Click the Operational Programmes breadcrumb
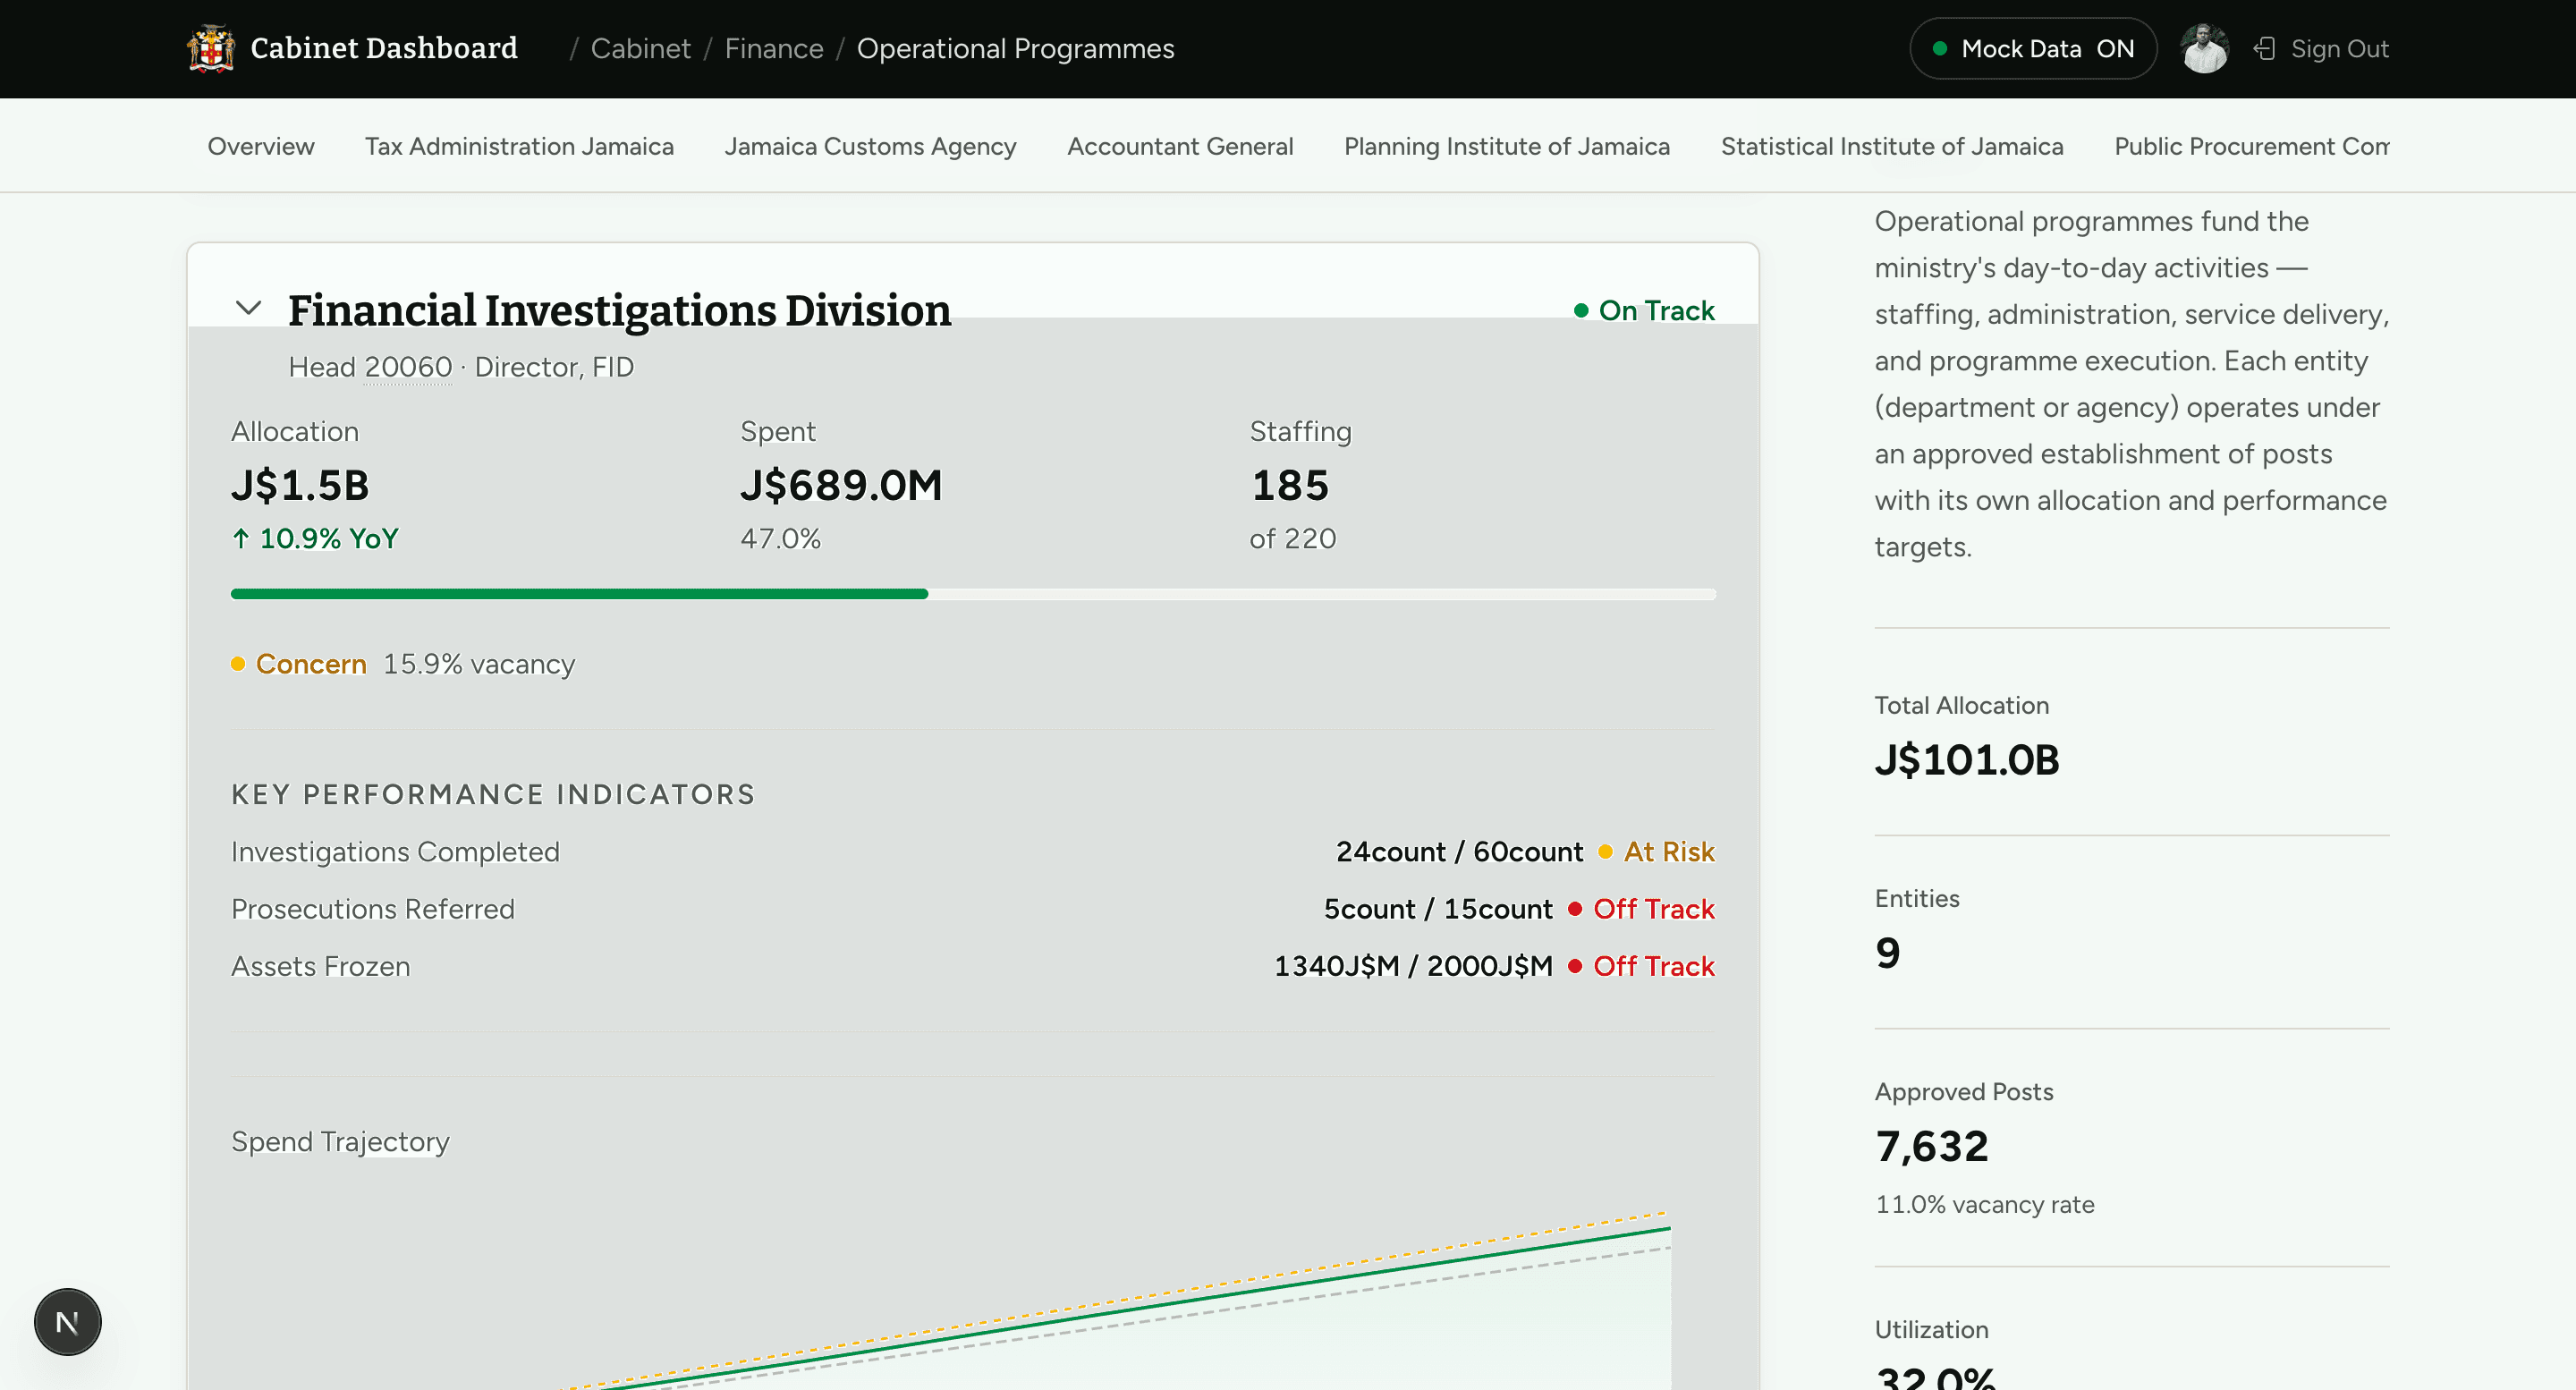2576x1390 pixels. (x=1015, y=48)
